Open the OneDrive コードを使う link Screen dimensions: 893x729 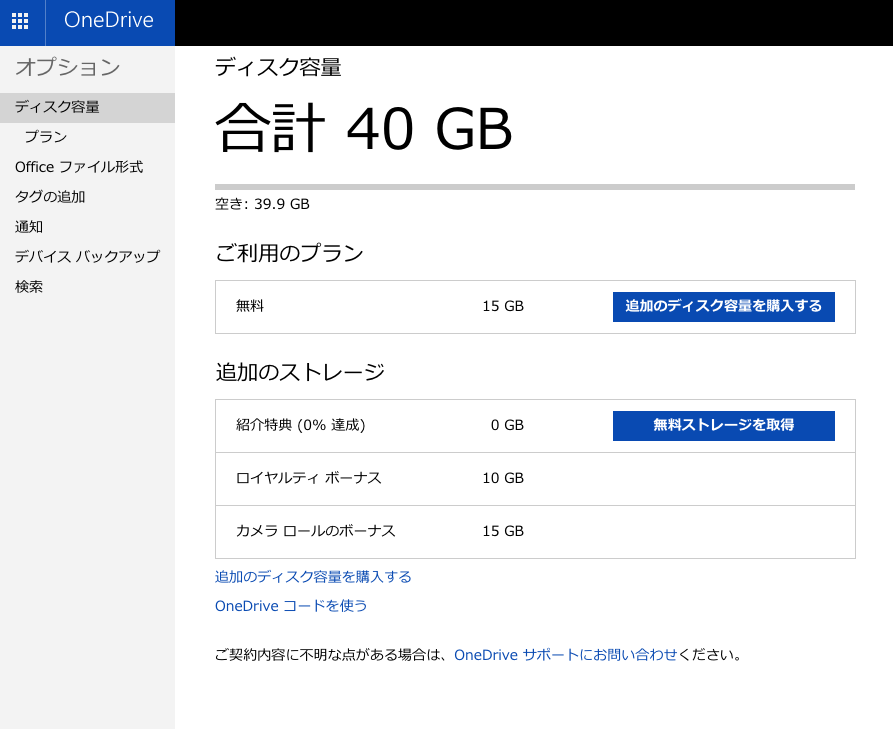tap(291, 606)
